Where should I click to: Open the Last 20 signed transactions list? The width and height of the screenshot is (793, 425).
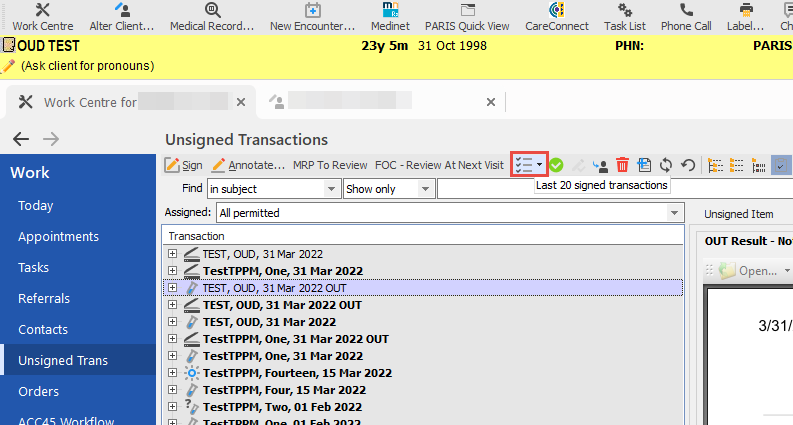click(x=528, y=165)
